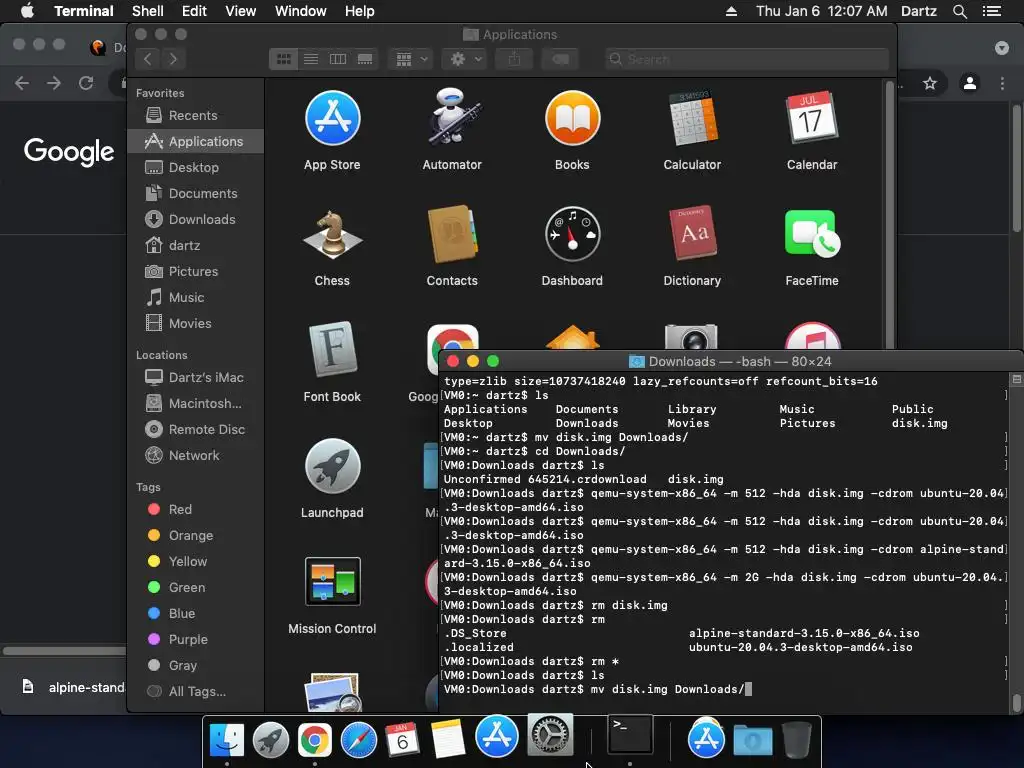Click the Chrome icon in the Dock
1024x768 pixels.
(x=314, y=741)
